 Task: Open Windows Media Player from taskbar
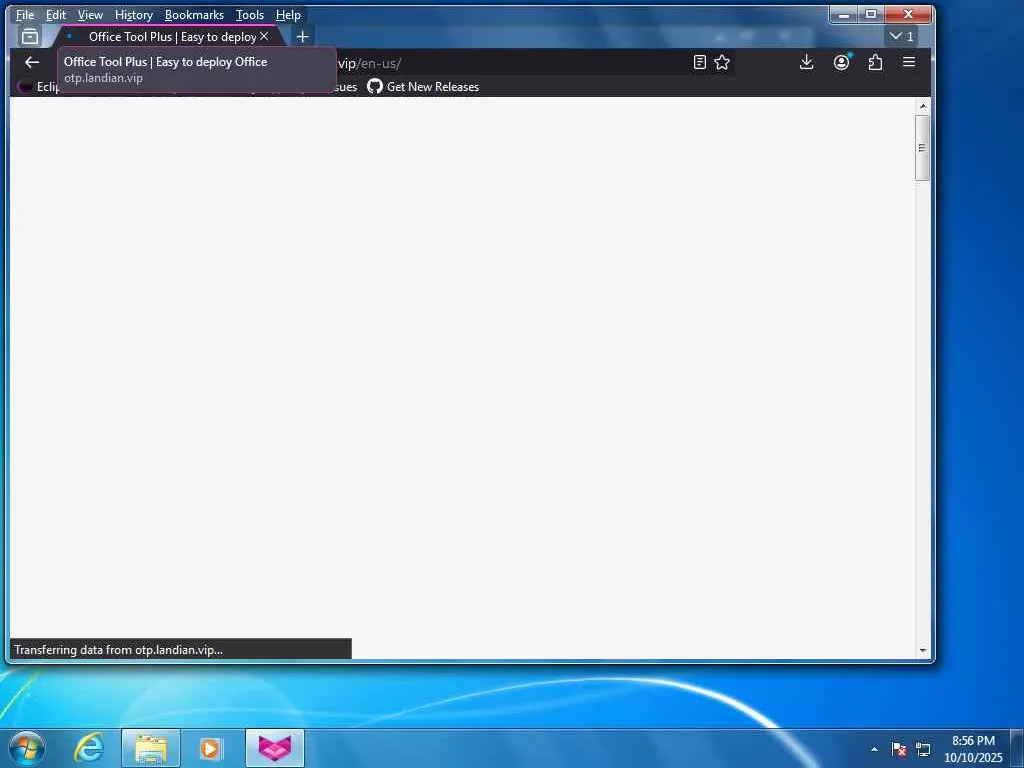click(211, 748)
